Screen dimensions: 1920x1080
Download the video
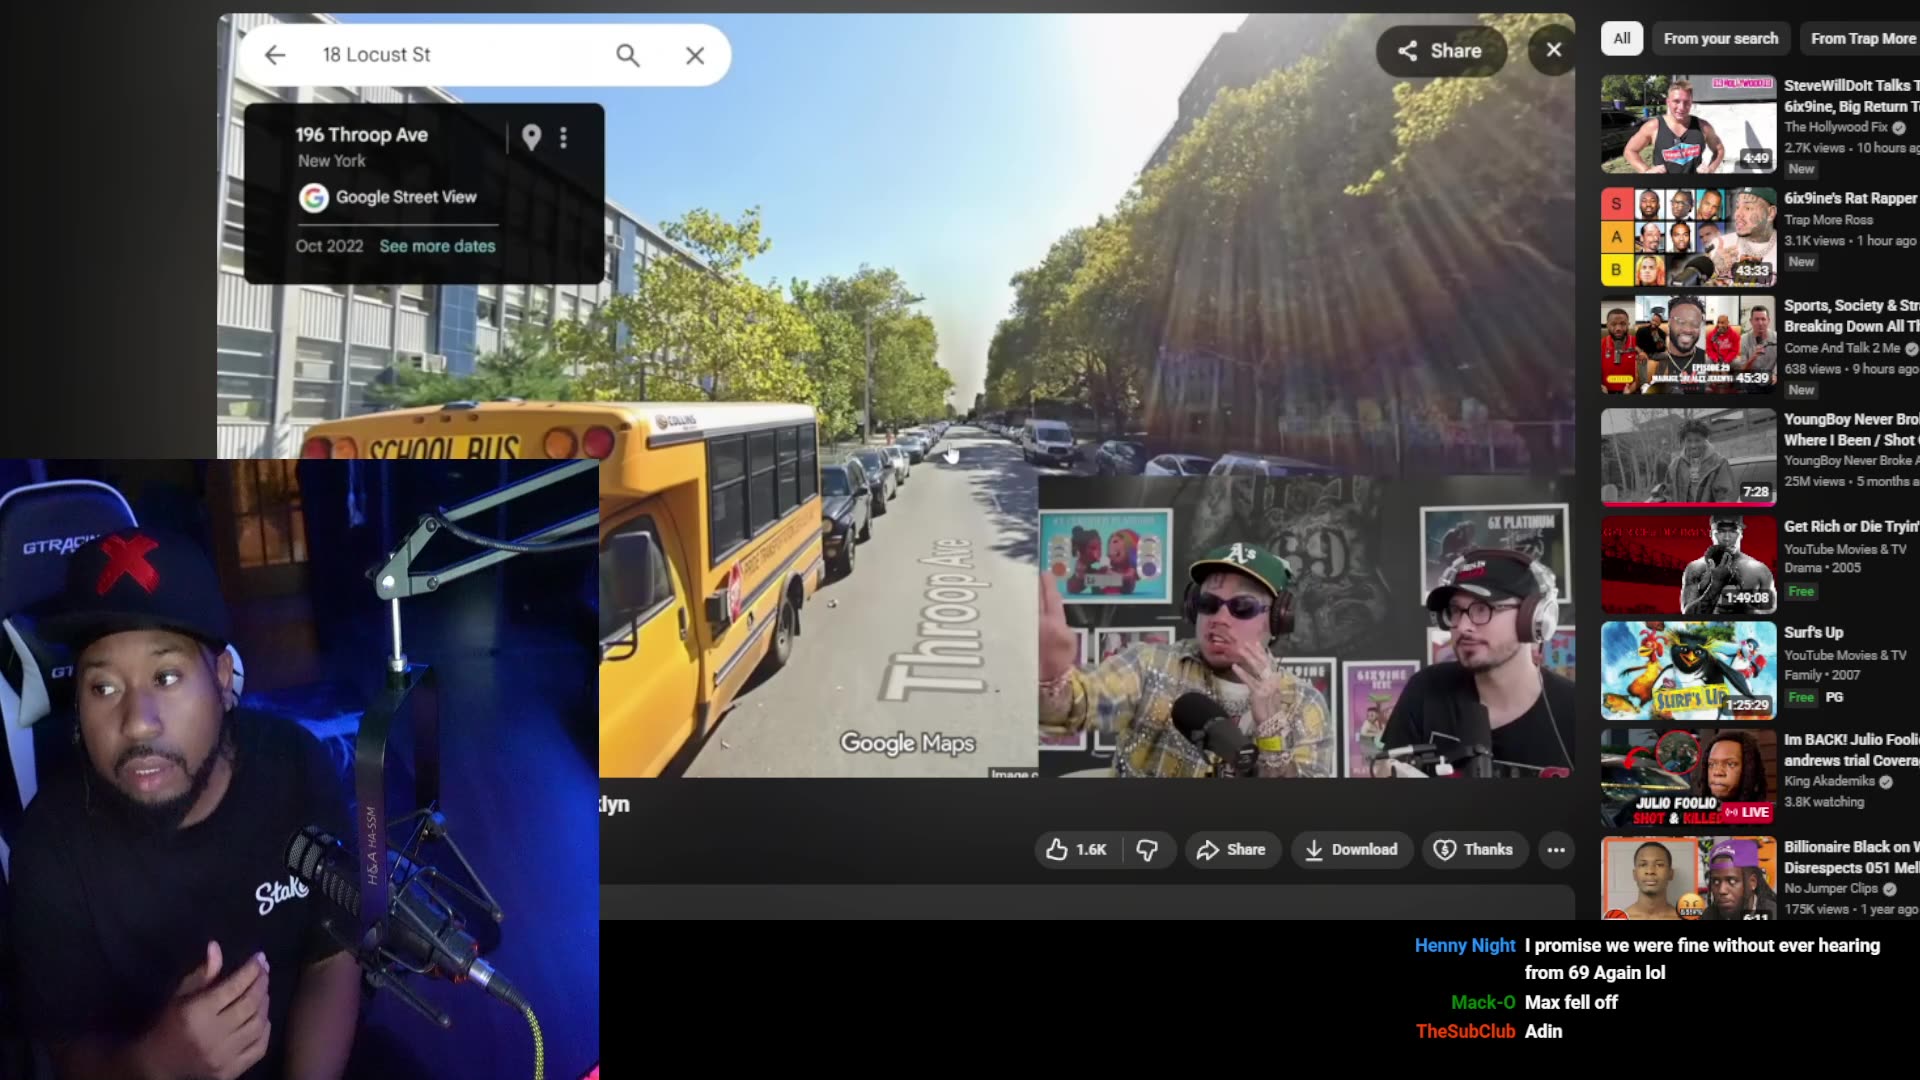pyautogui.click(x=1351, y=850)
